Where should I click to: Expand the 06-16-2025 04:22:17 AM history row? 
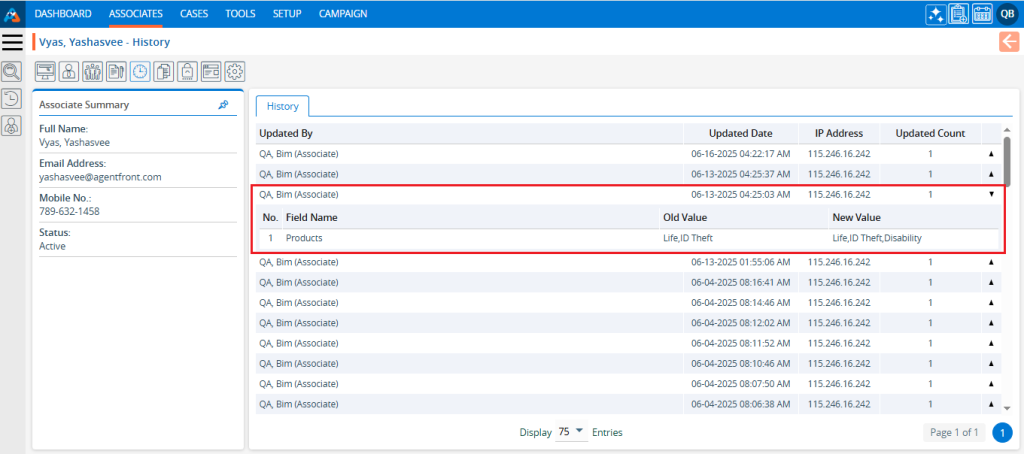[x=991, y=154]
